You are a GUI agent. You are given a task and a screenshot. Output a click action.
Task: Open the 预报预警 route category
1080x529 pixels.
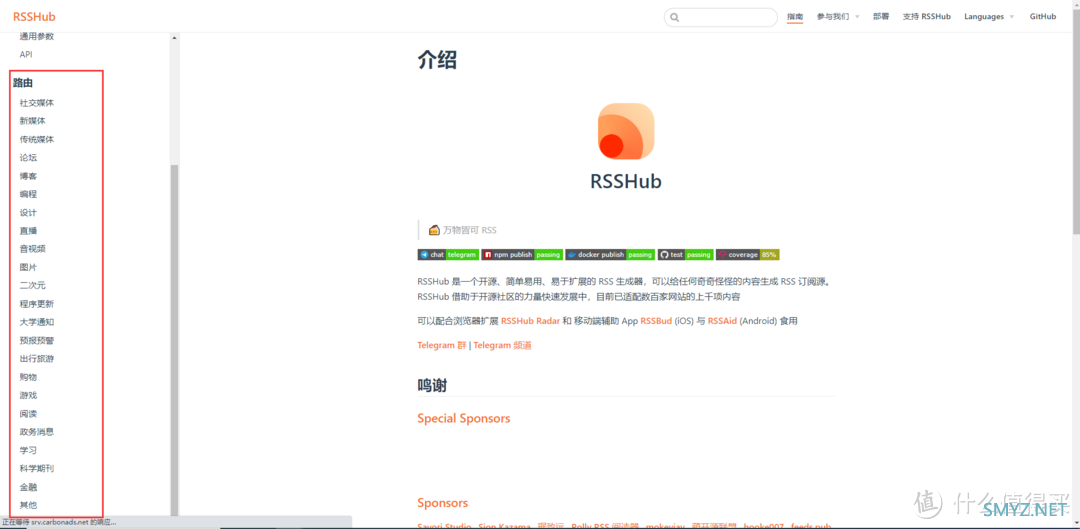(37, 340)
